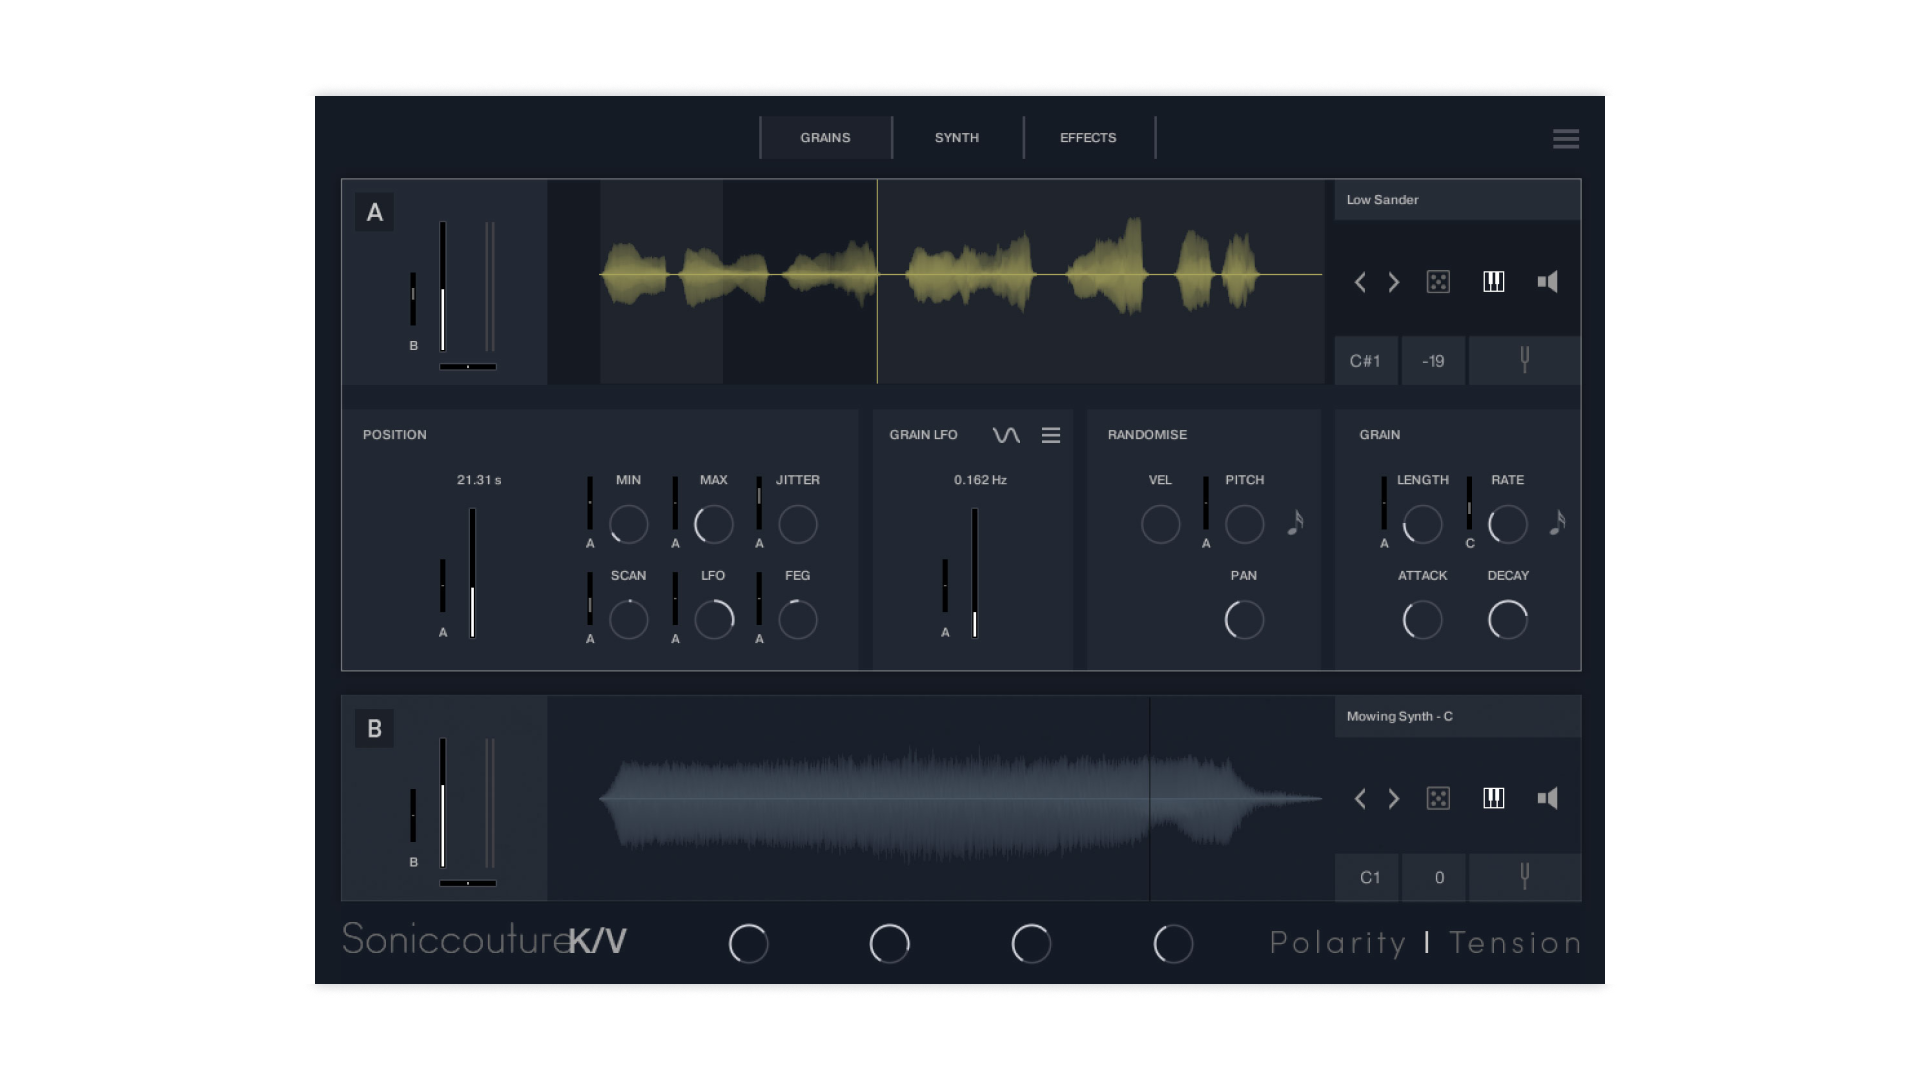Viewport: 1920px width, 1080px height.
Task: Randomize layer B sample with dice icon
Action: (1437, 798)
